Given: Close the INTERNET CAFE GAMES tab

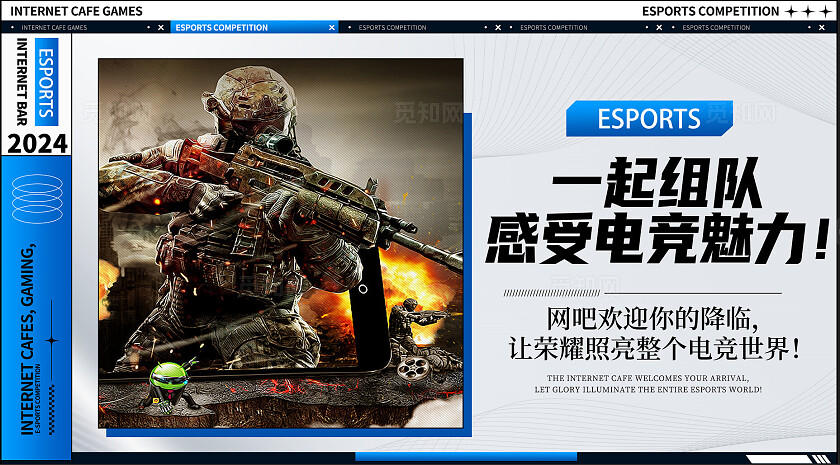Looking at the screenshot, I should click(161, 28).
